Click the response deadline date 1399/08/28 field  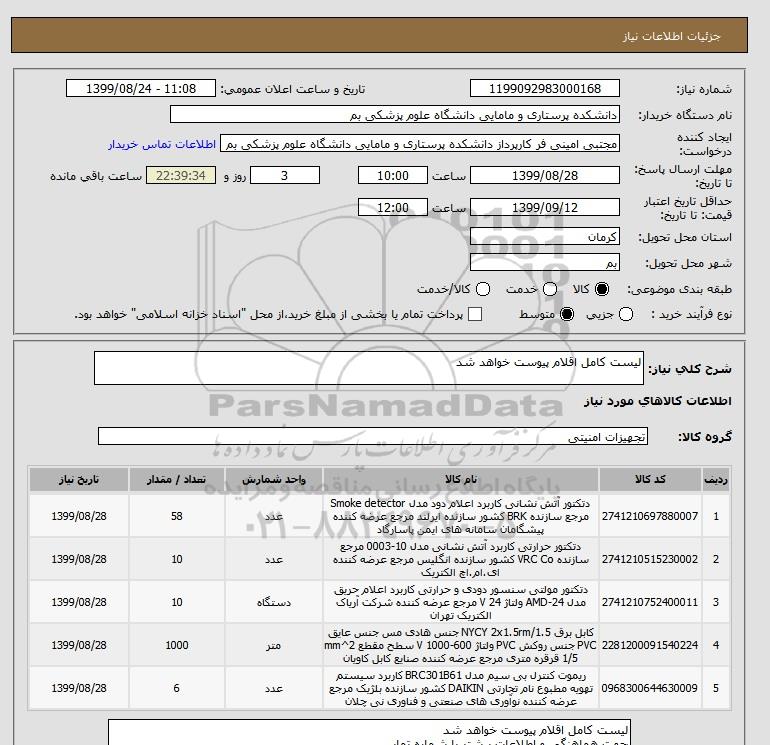[545, 175]
